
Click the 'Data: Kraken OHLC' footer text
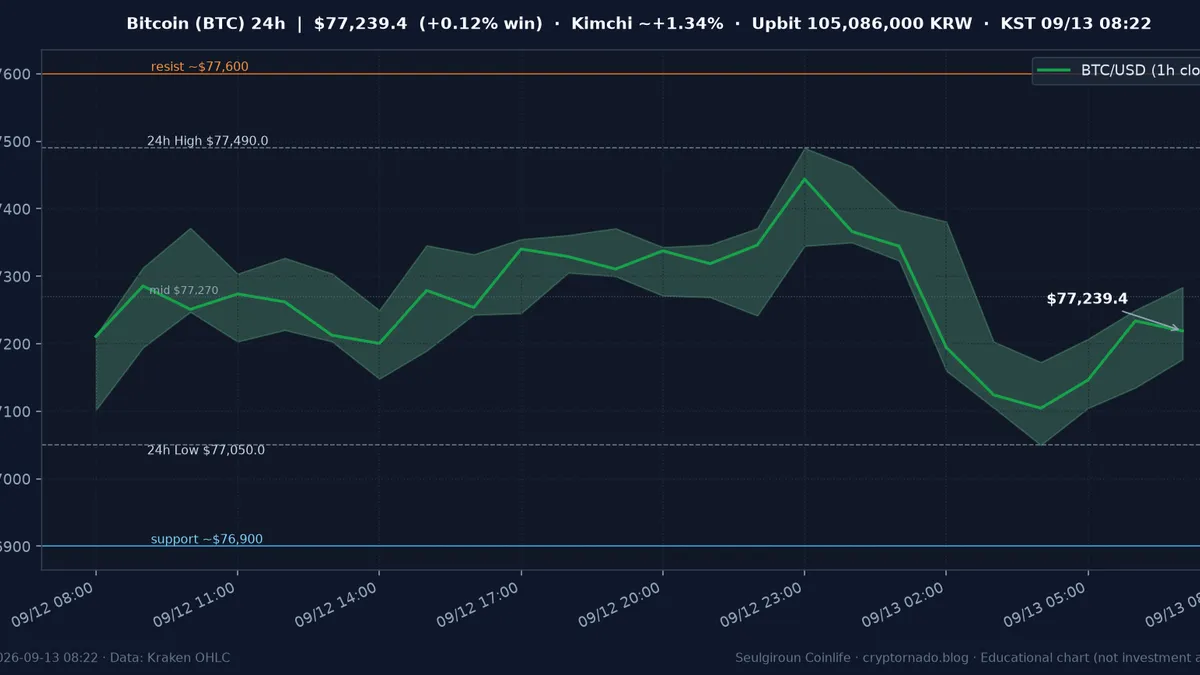169,657
